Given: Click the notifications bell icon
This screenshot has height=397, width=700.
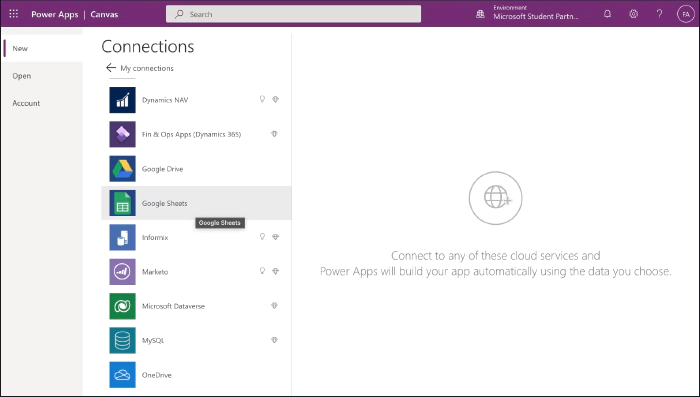Looking at the screenshot, I should point(607,14).
